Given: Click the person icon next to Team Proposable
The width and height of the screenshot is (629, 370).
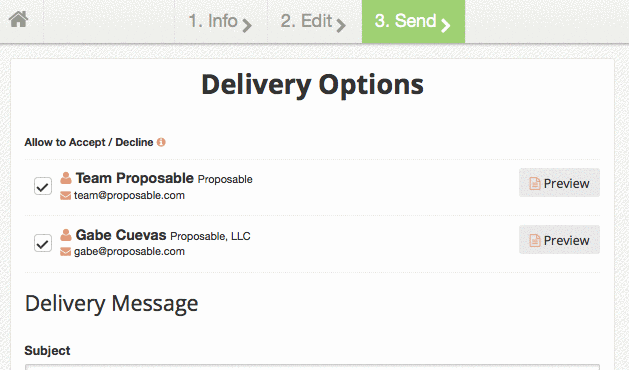Looking at the screenshot, I should tap(66, 178).
